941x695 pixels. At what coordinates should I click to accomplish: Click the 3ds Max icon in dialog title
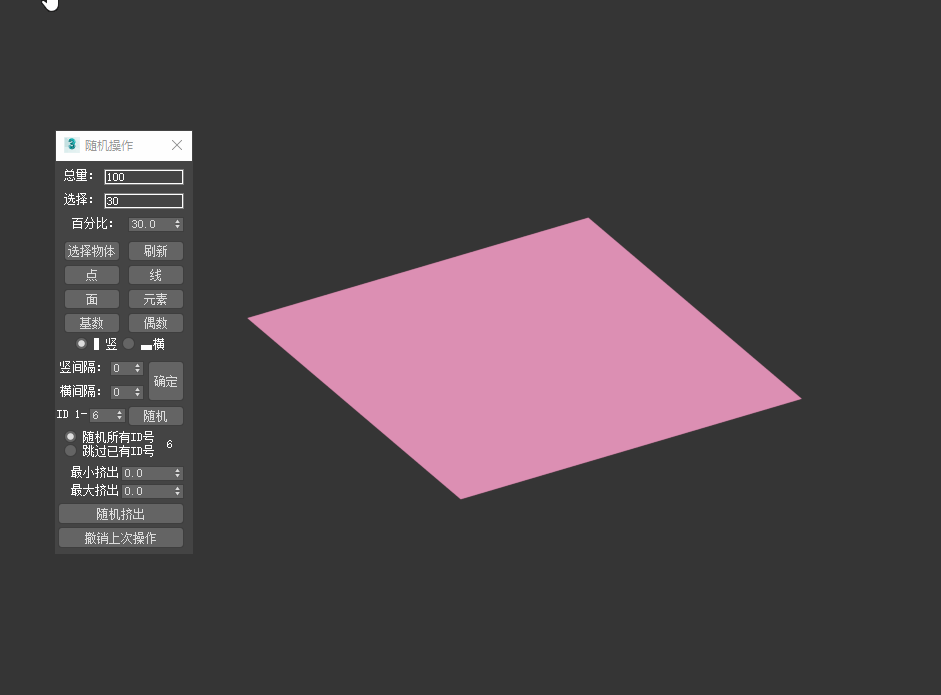click(x=71, y=145)
